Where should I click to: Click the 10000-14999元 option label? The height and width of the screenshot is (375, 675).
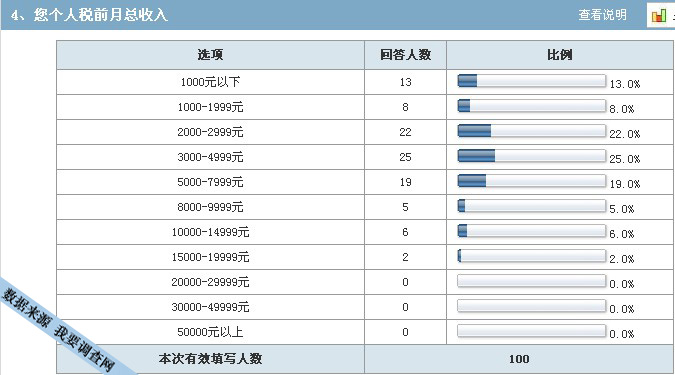(x=211, y=232)
